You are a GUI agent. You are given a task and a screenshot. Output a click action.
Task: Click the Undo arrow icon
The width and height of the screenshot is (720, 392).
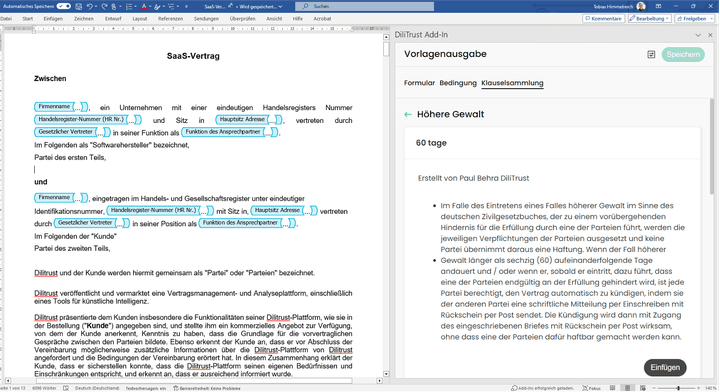click(x=90, y=6)
